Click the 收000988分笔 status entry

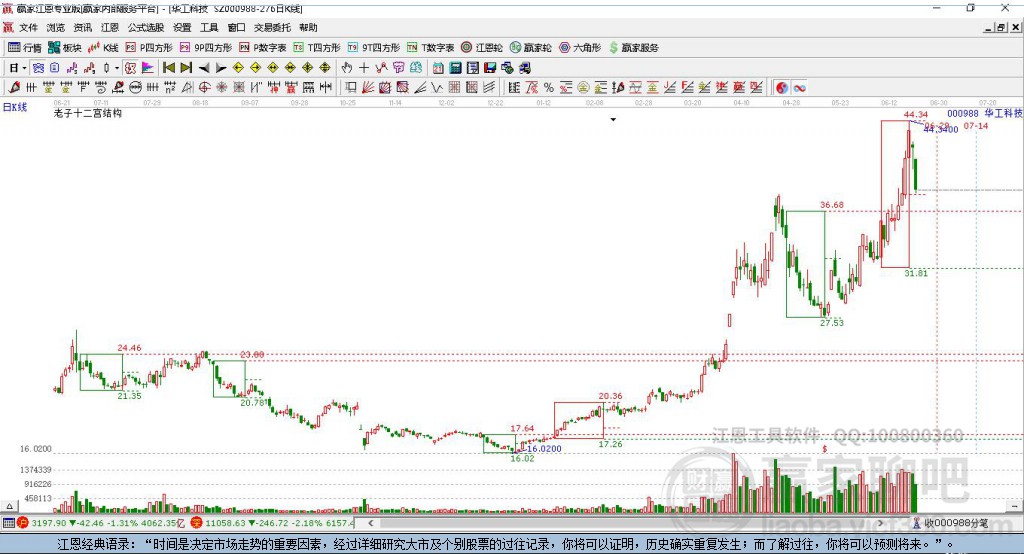click(x=950, y=523)
